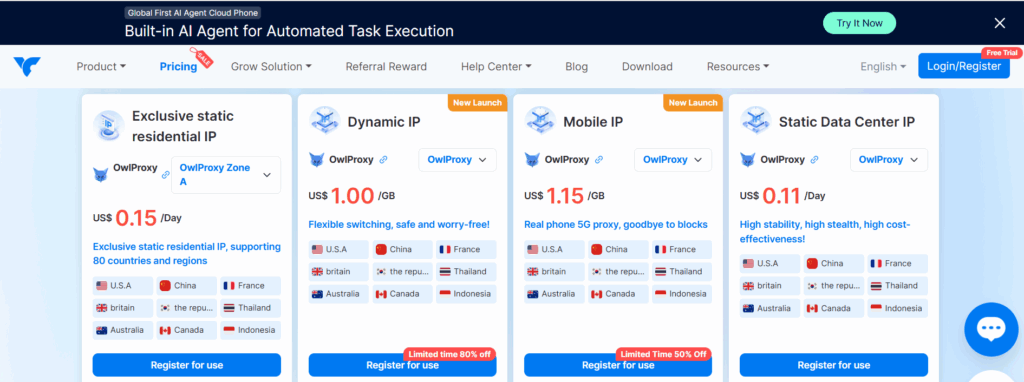Expand the Grow Solution menu
Image resolution: width=1024 pixels, height=382 pixels.
tap(271, 67)
